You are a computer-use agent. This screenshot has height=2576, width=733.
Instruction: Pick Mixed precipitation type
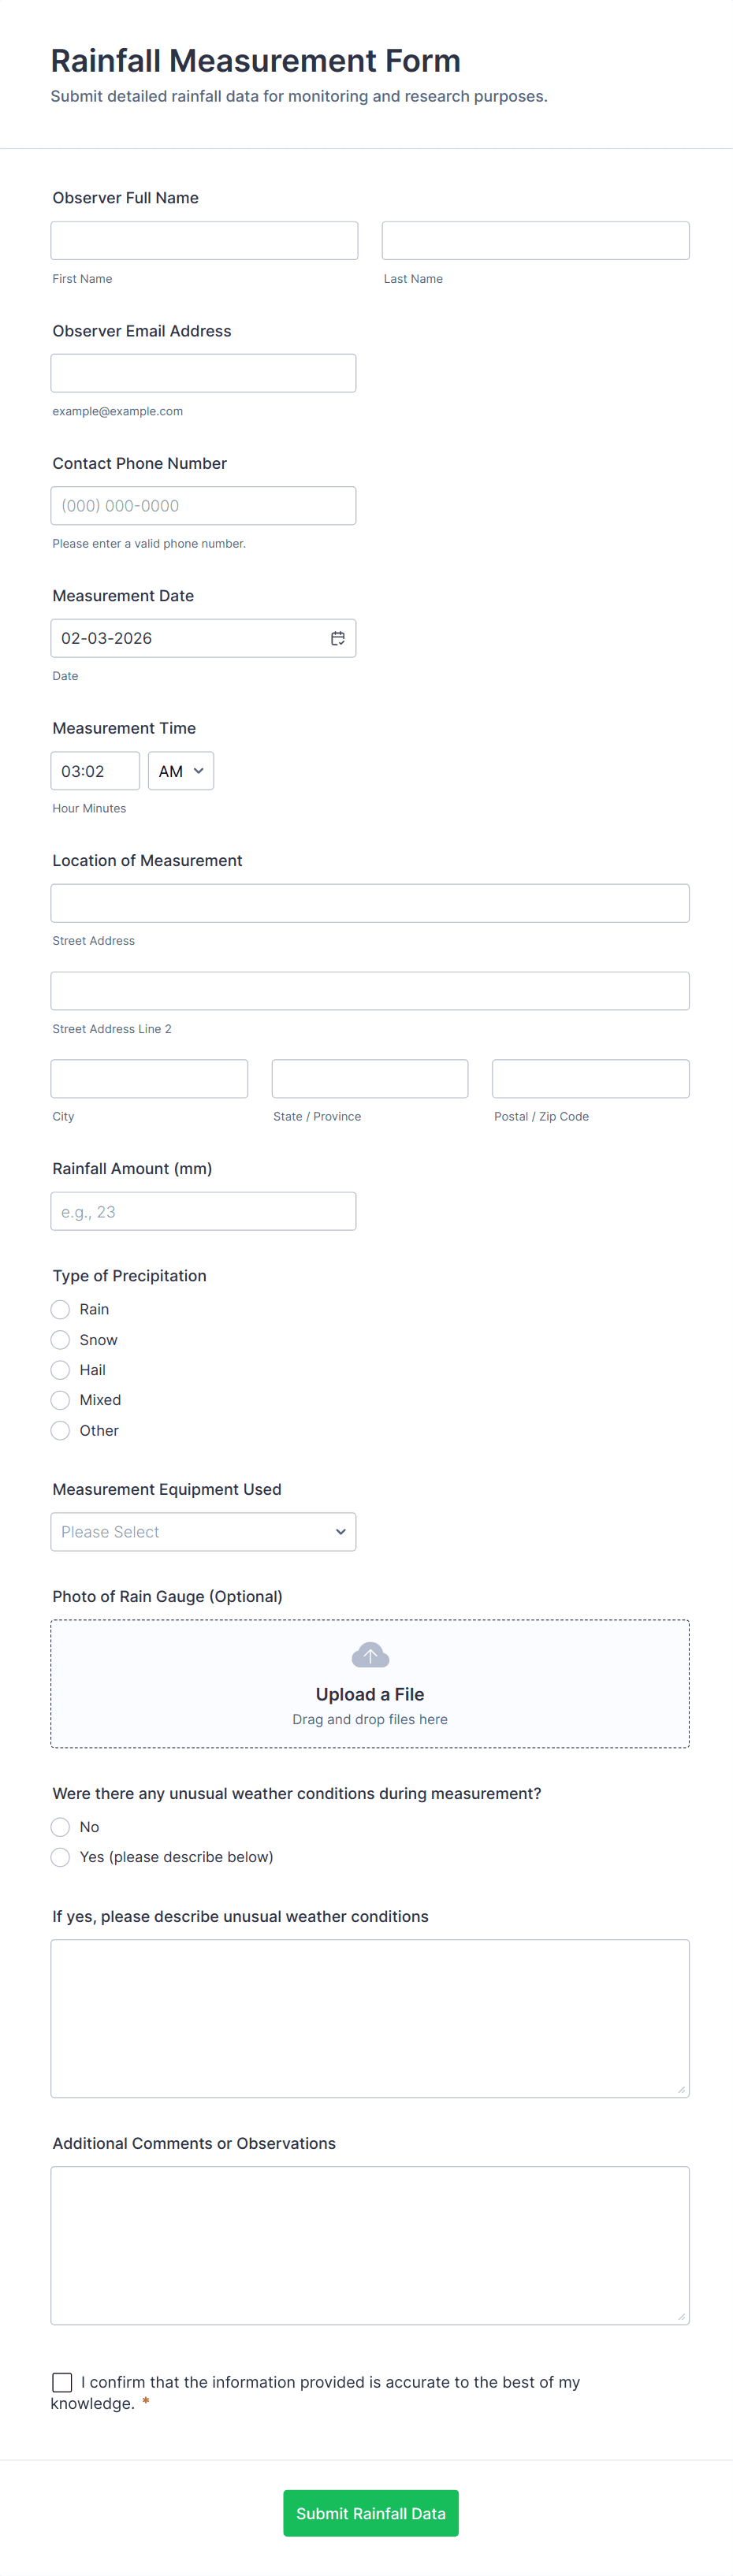(x=60, y=1400)
